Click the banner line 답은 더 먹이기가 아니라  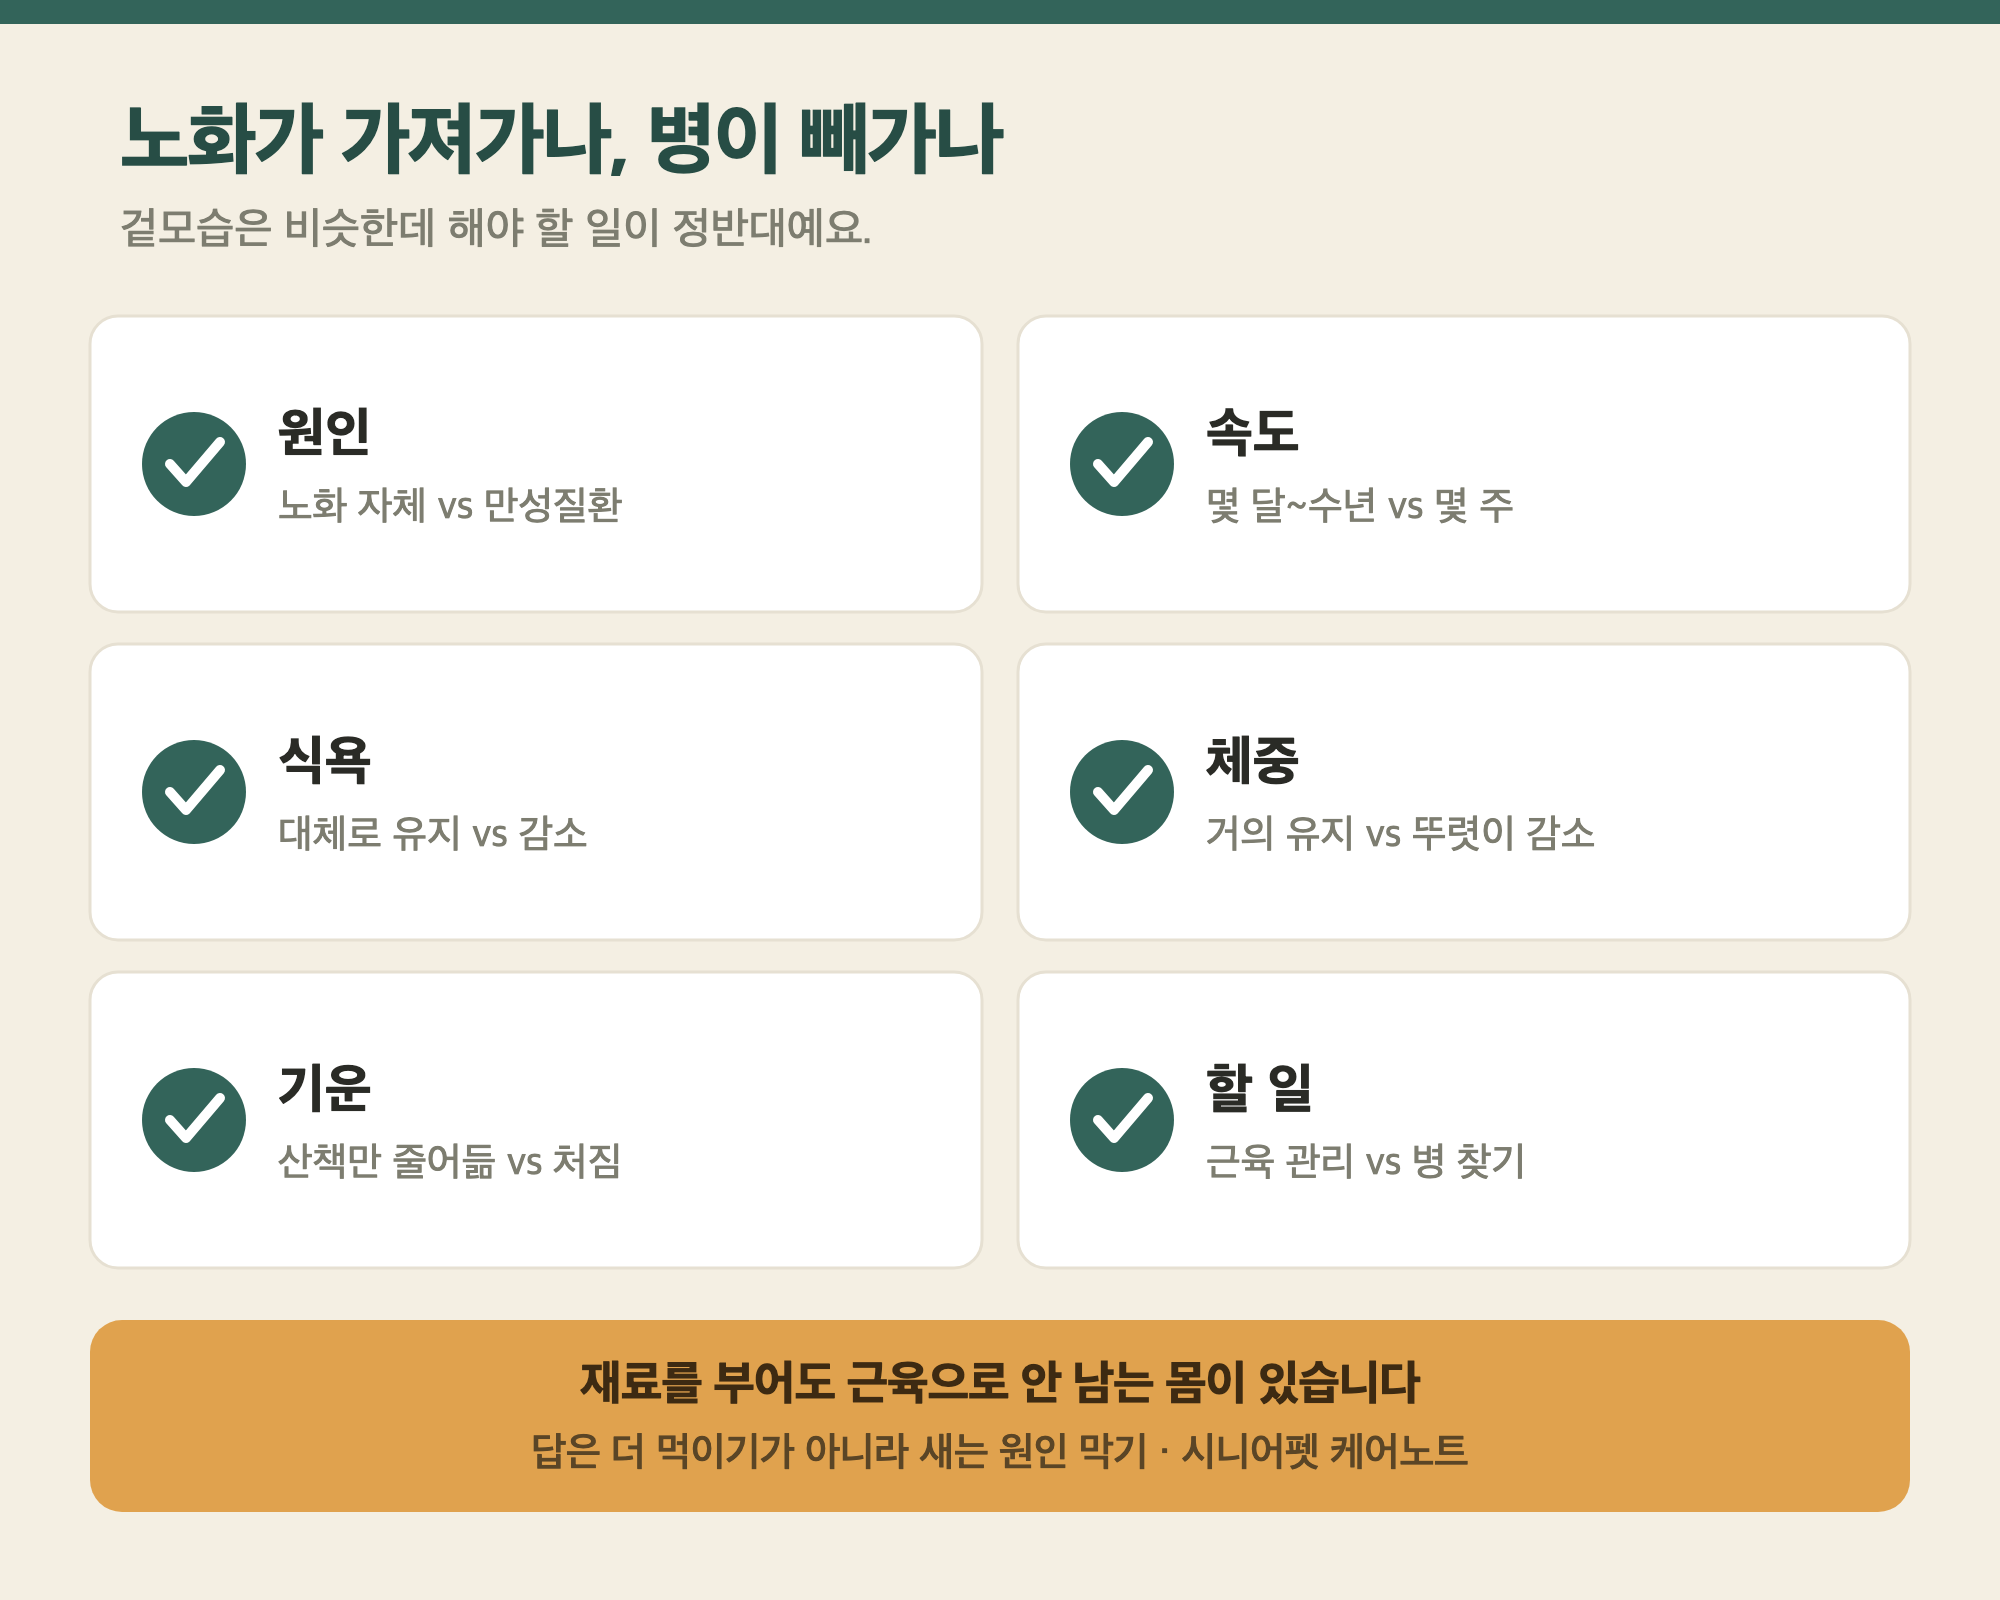click(1000, 1451)
